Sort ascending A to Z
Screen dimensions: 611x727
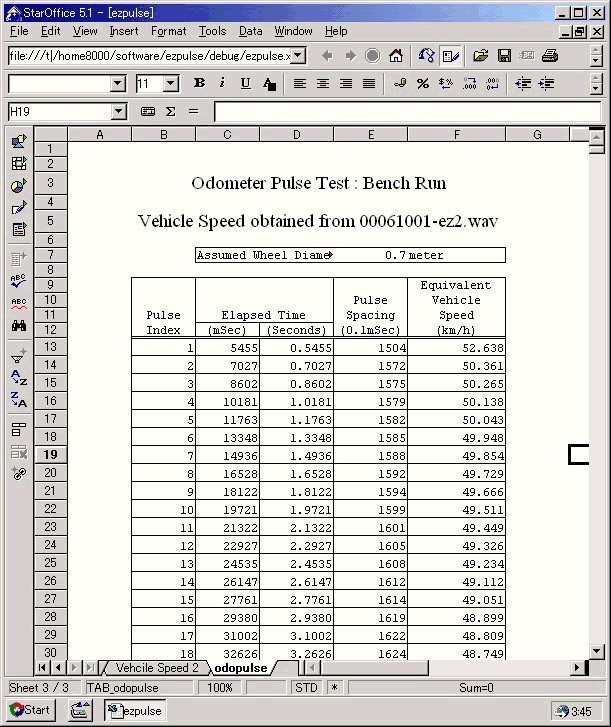(19, 377)
